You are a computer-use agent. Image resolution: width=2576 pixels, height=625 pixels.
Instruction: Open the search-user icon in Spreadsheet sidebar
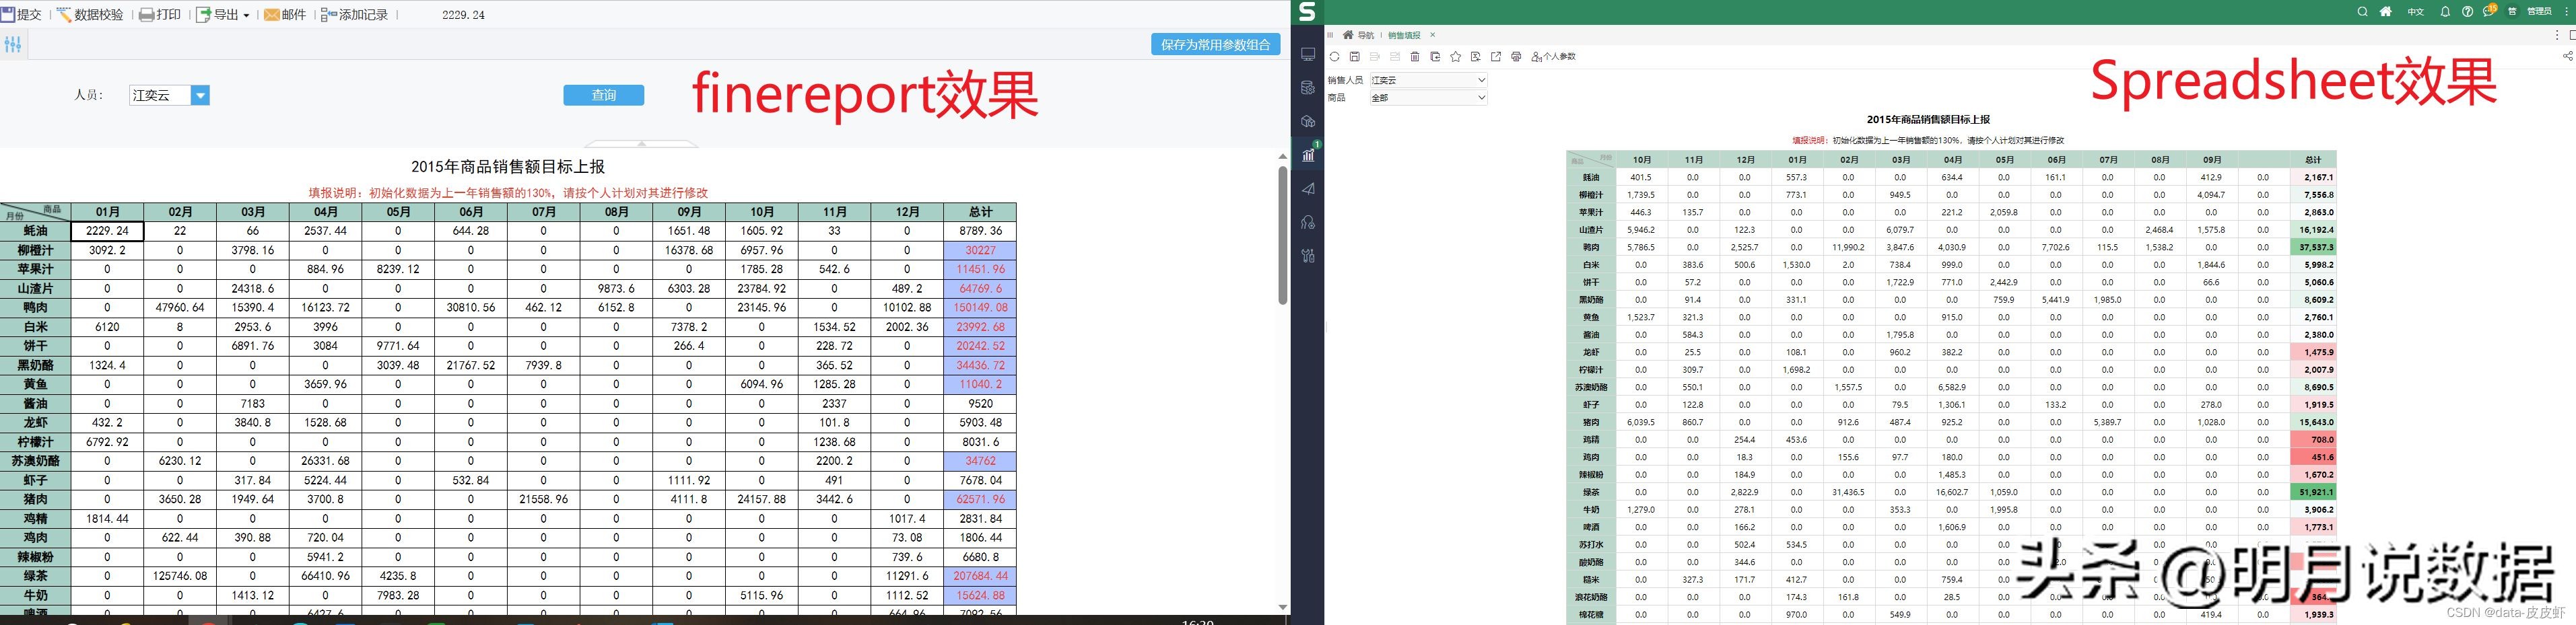(x=1307, y=222)
